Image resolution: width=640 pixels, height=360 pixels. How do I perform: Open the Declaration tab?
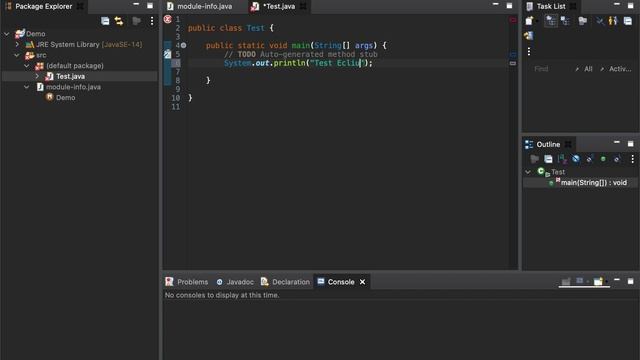(285, 282)
